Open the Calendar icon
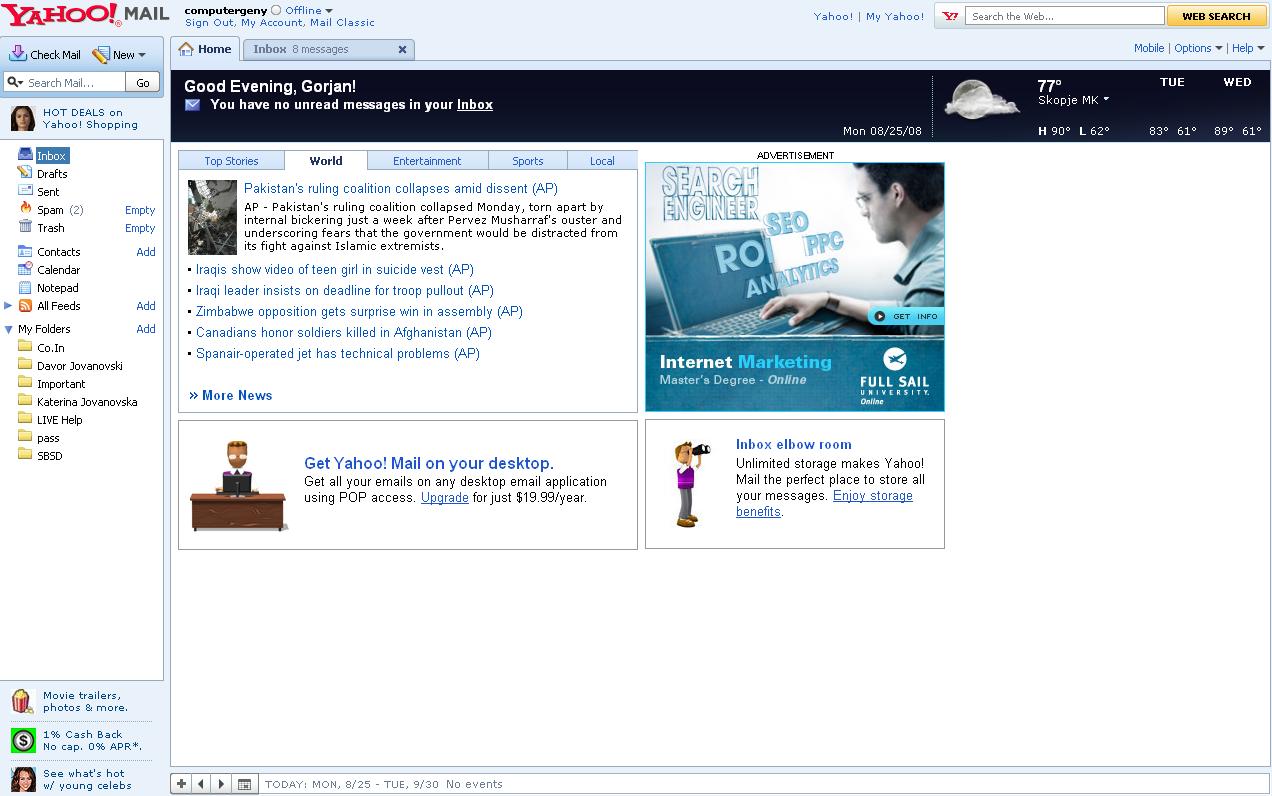1272x796 pixels. tap(26, 269)
